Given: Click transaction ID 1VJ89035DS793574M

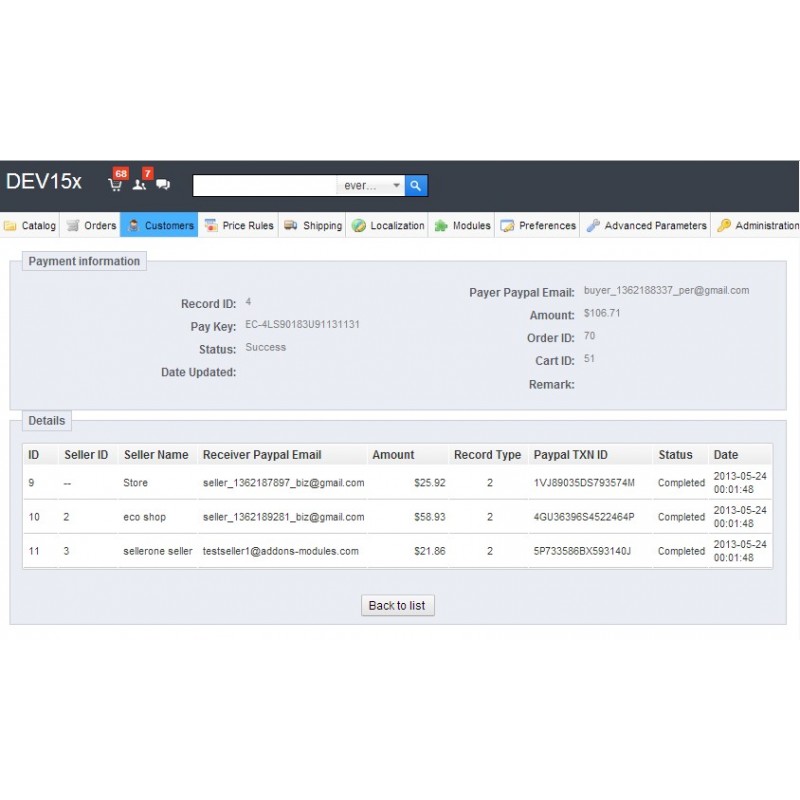Looking at the screenshot, I should click(584, 483).
